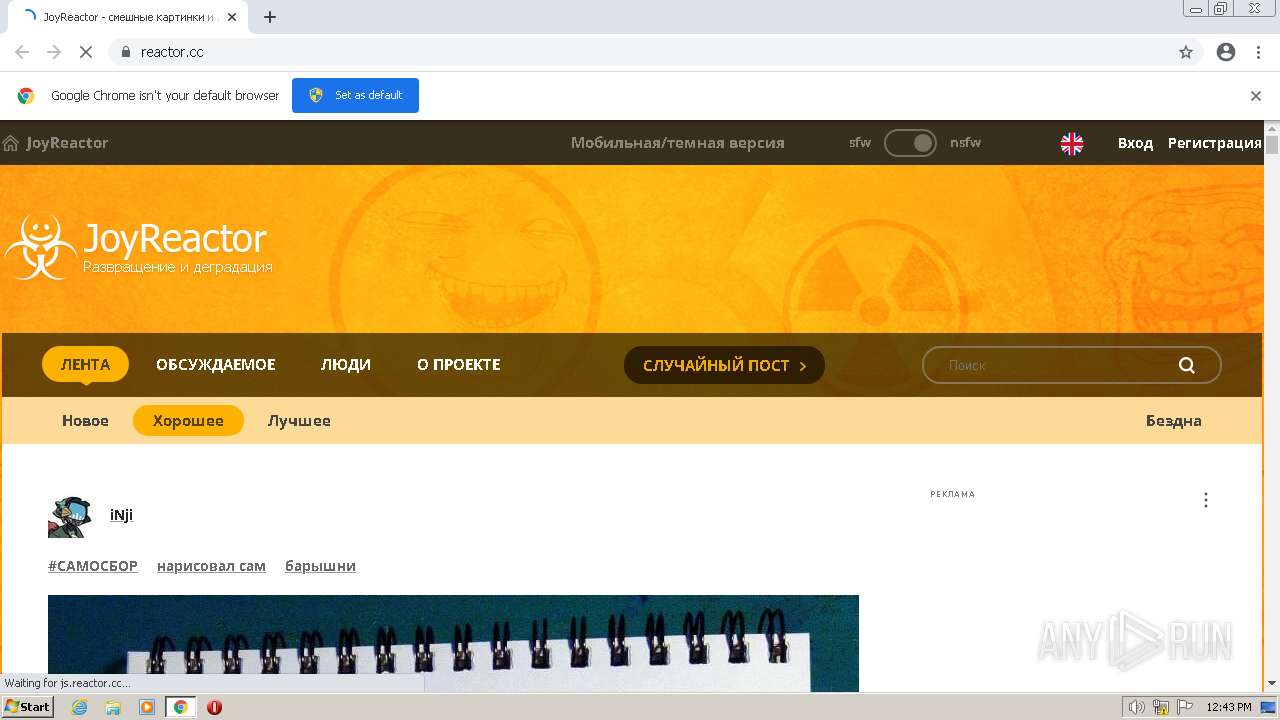Click the JoyReactor biohazard logo

pyautogui.click(x=40, y=248)
